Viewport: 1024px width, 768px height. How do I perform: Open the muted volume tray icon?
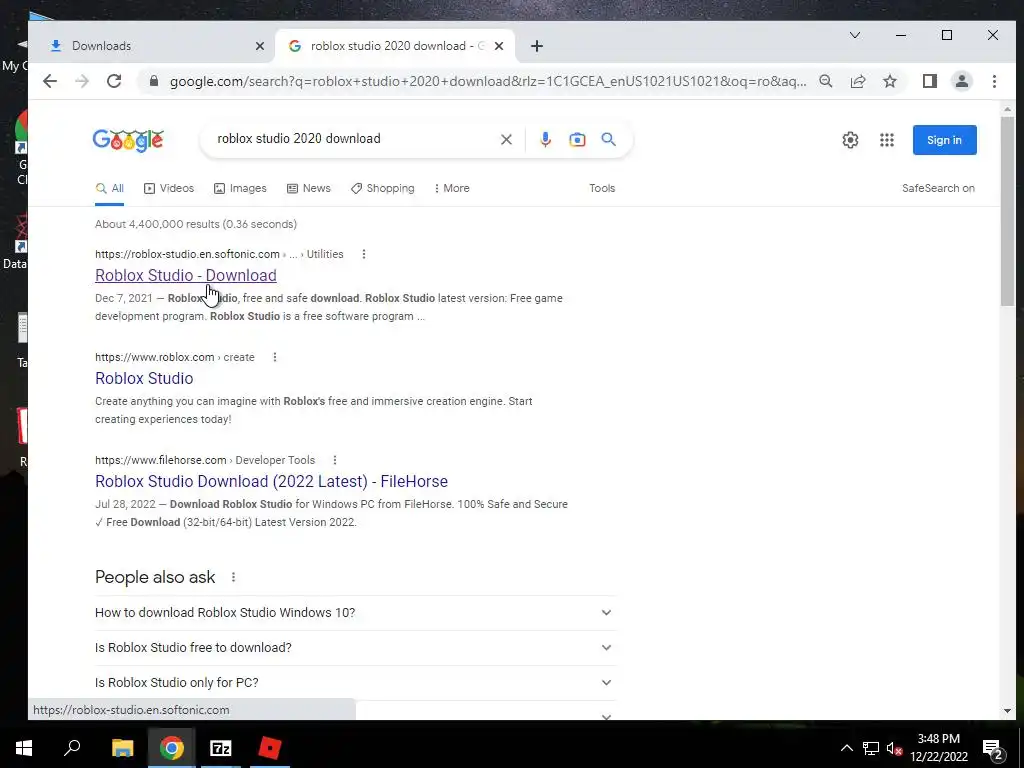pyautogui.click(x=895, y=748)
